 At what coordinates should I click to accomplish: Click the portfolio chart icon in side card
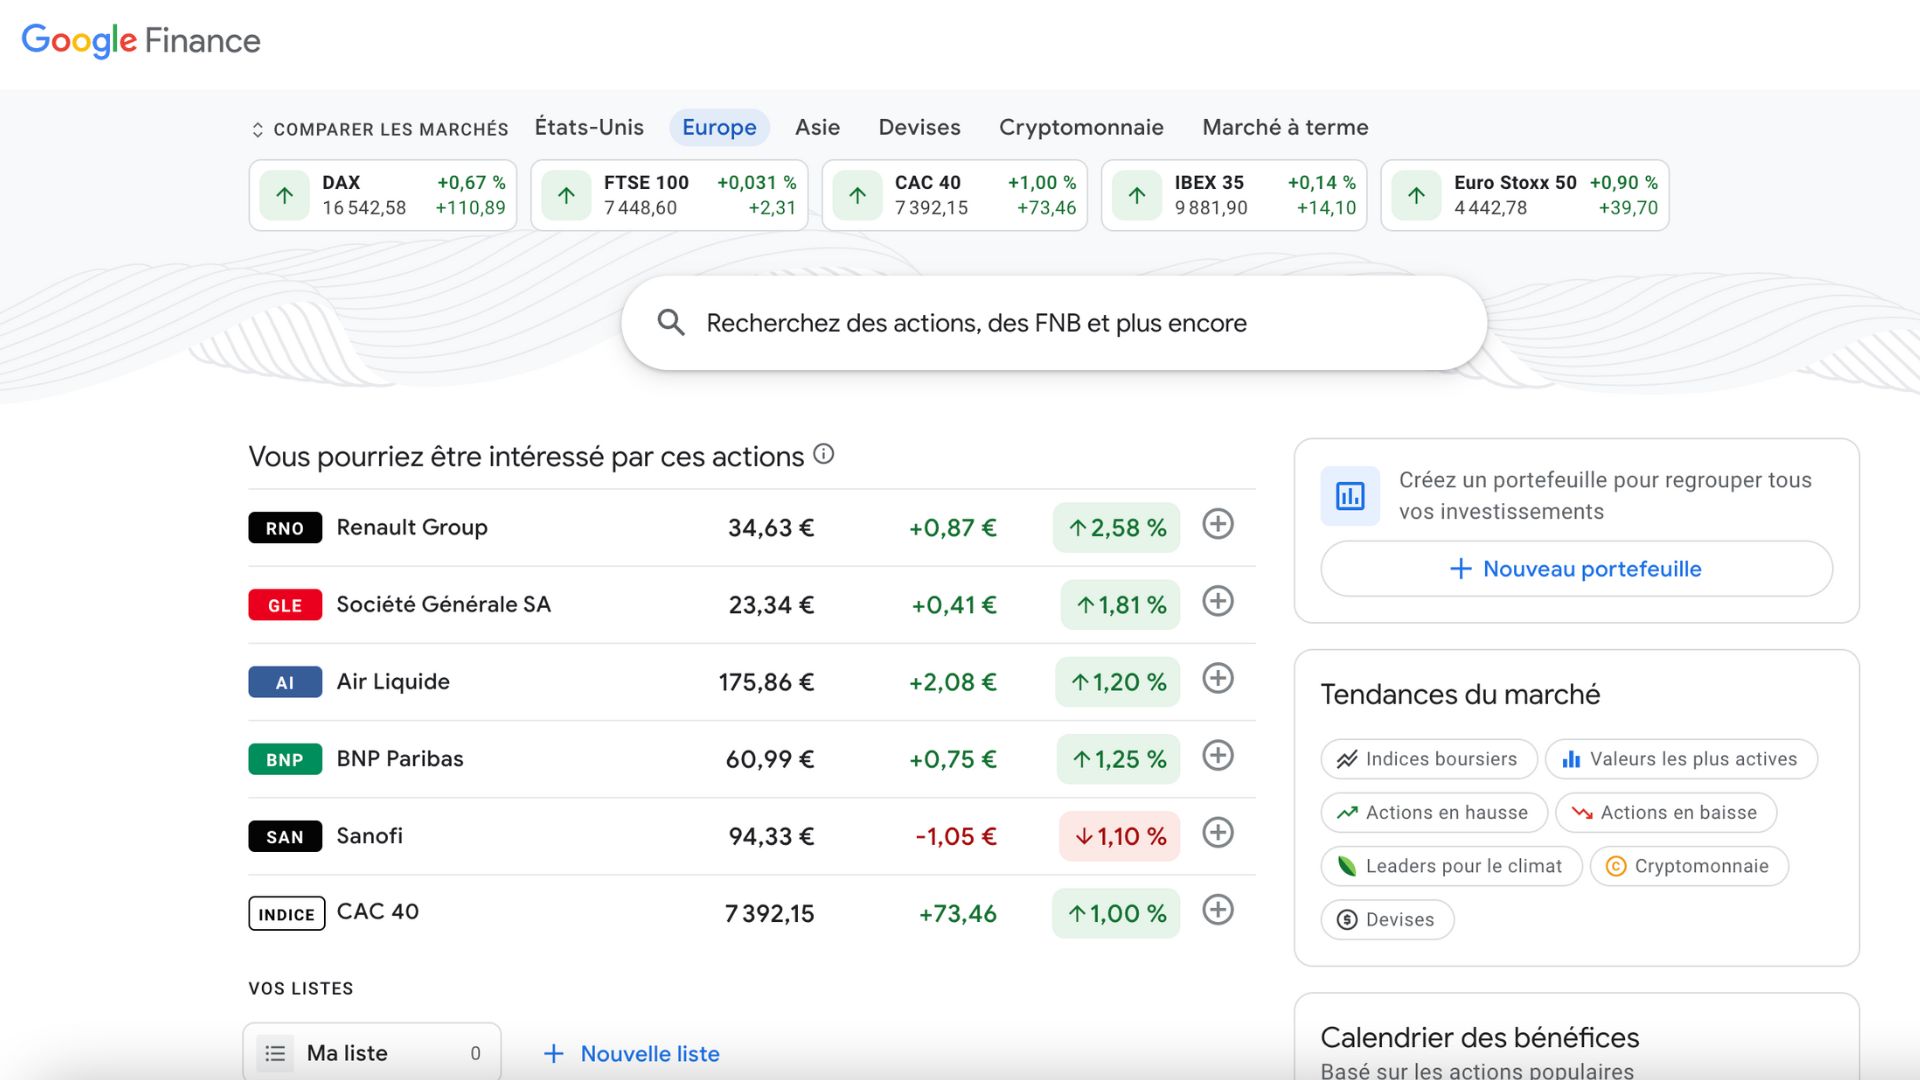[x=1349, y=496]
